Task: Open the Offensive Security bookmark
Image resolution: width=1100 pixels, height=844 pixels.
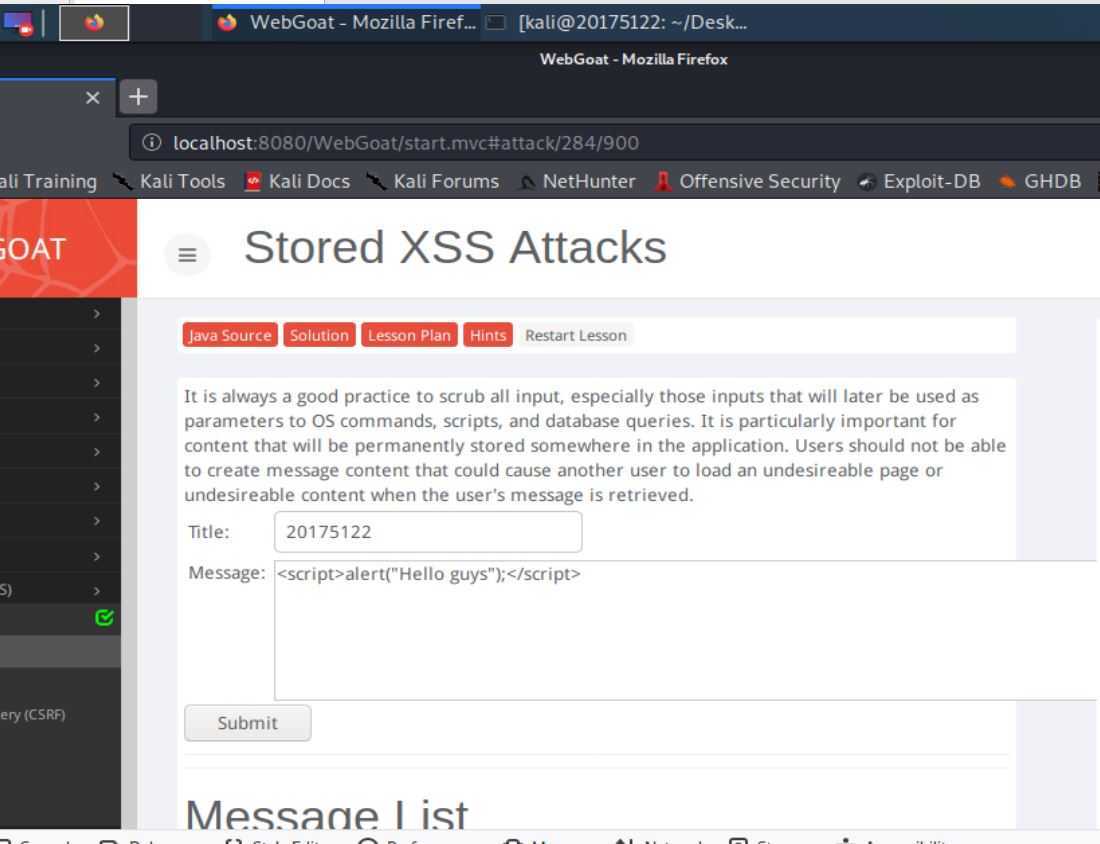Action: pyautogui.click(x=747, y=181)
